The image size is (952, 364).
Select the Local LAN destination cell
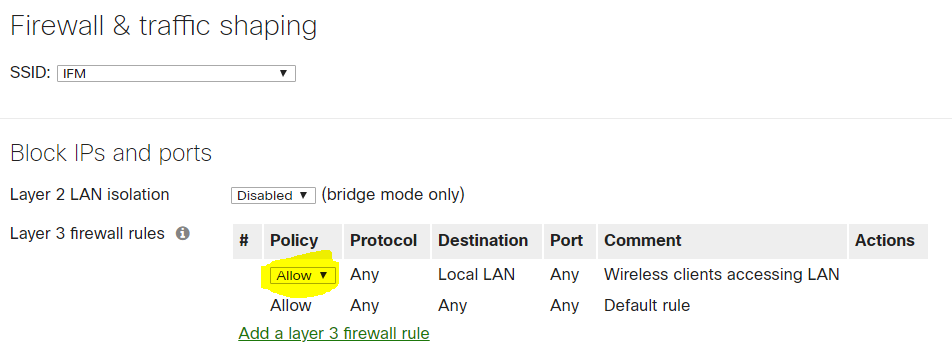(x=477, y=275)
